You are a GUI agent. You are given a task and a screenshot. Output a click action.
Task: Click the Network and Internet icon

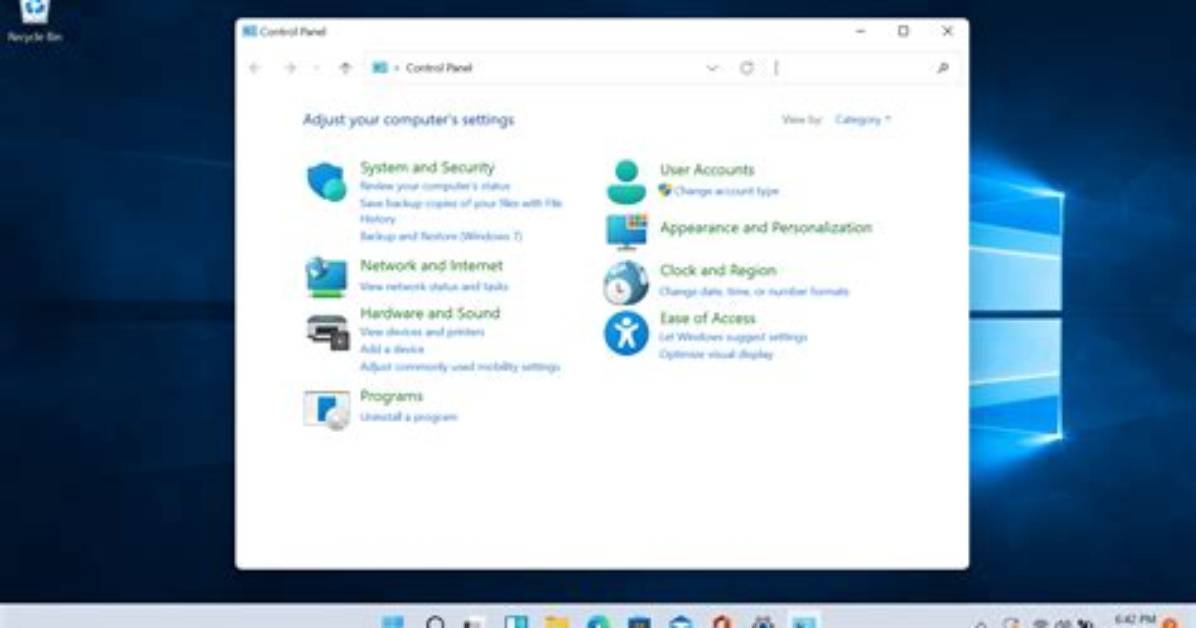326,276
